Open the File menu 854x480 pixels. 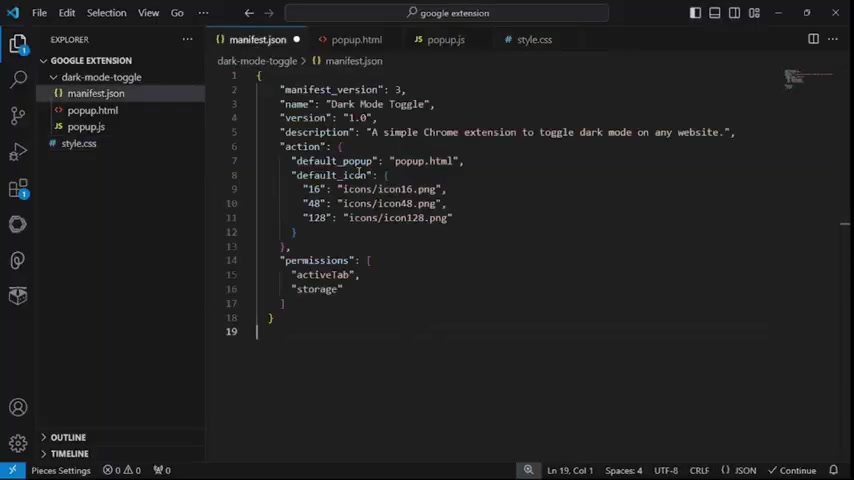39,13
